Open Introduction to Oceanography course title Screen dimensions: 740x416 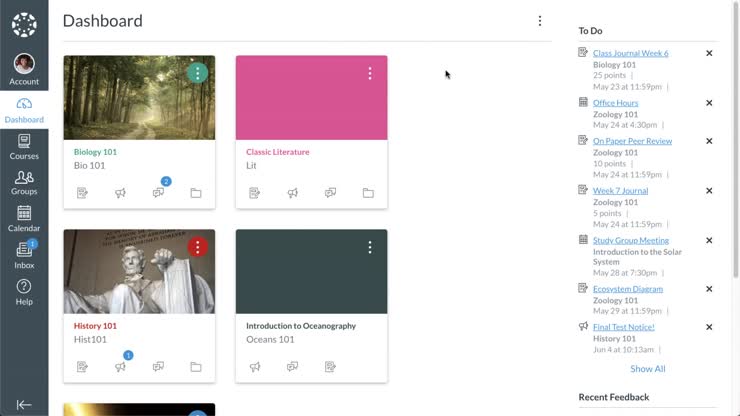pos(301,326)
